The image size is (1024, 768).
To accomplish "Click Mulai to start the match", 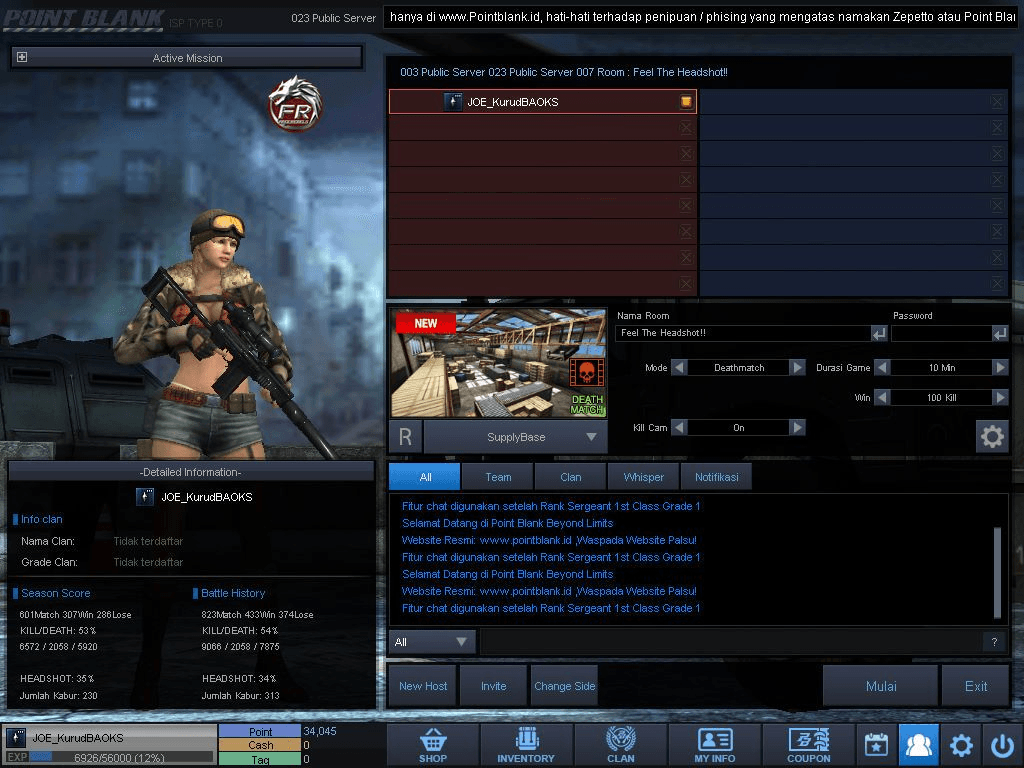I will [x=880, y=686].
